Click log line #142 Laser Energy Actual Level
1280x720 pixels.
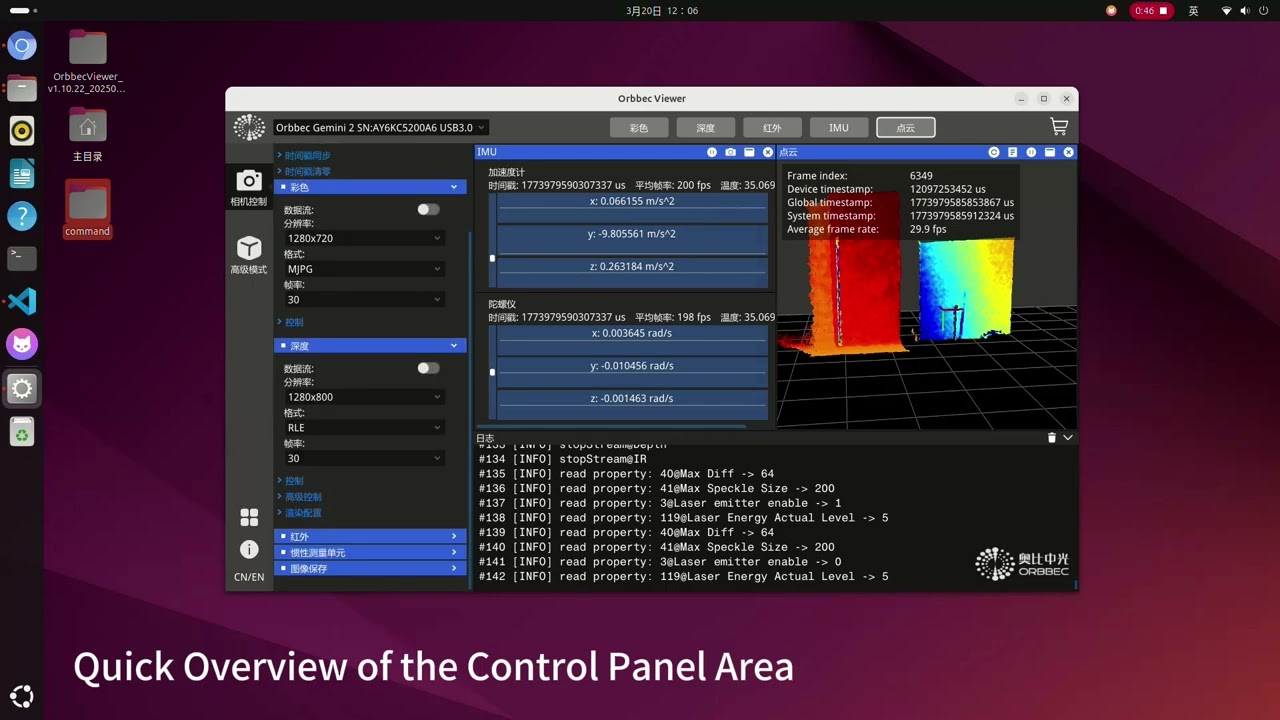683,576
